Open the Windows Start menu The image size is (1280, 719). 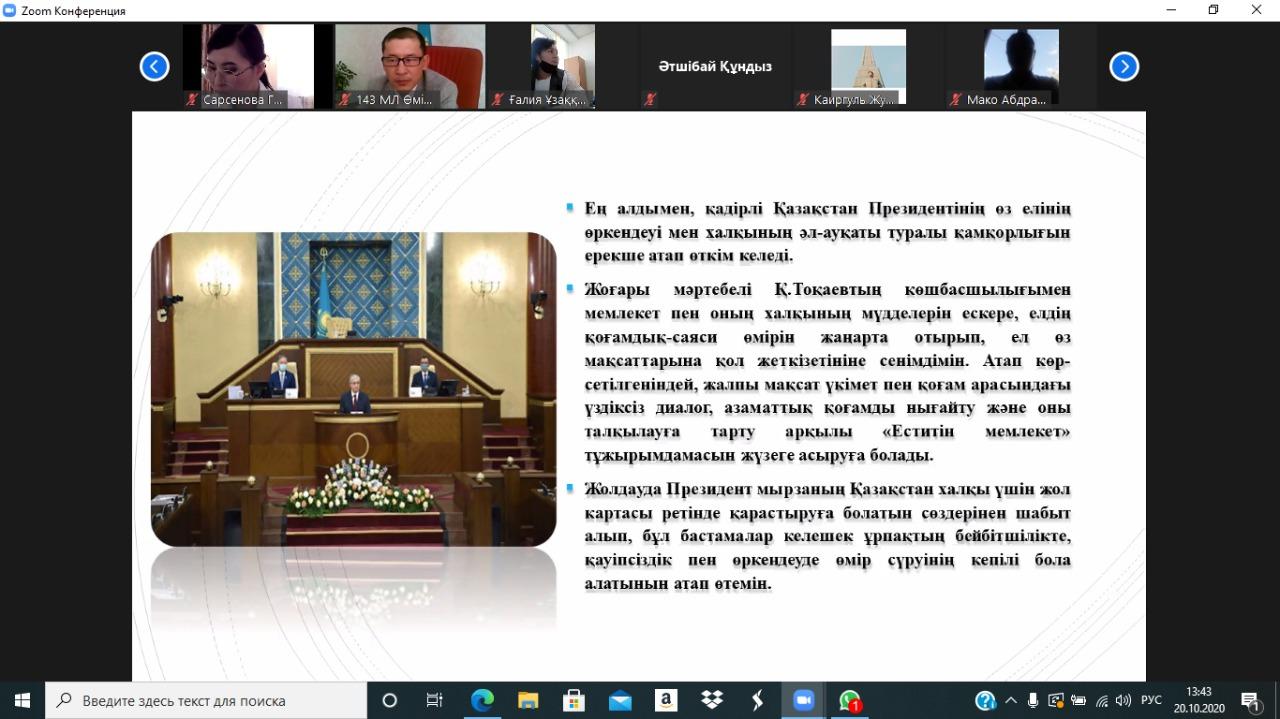[22, 700]
